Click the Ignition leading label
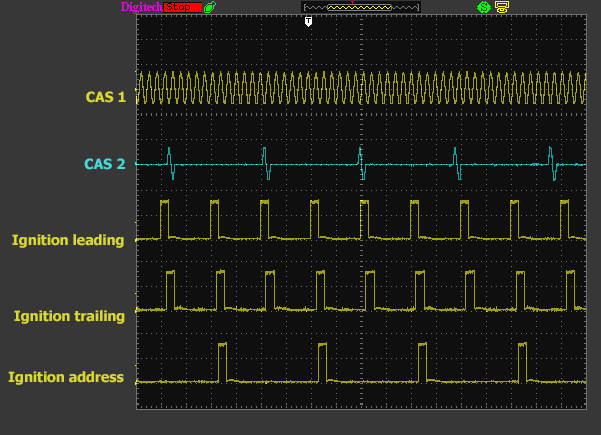Viewport: 601px width, 435px height. click(x=68, y=240)
